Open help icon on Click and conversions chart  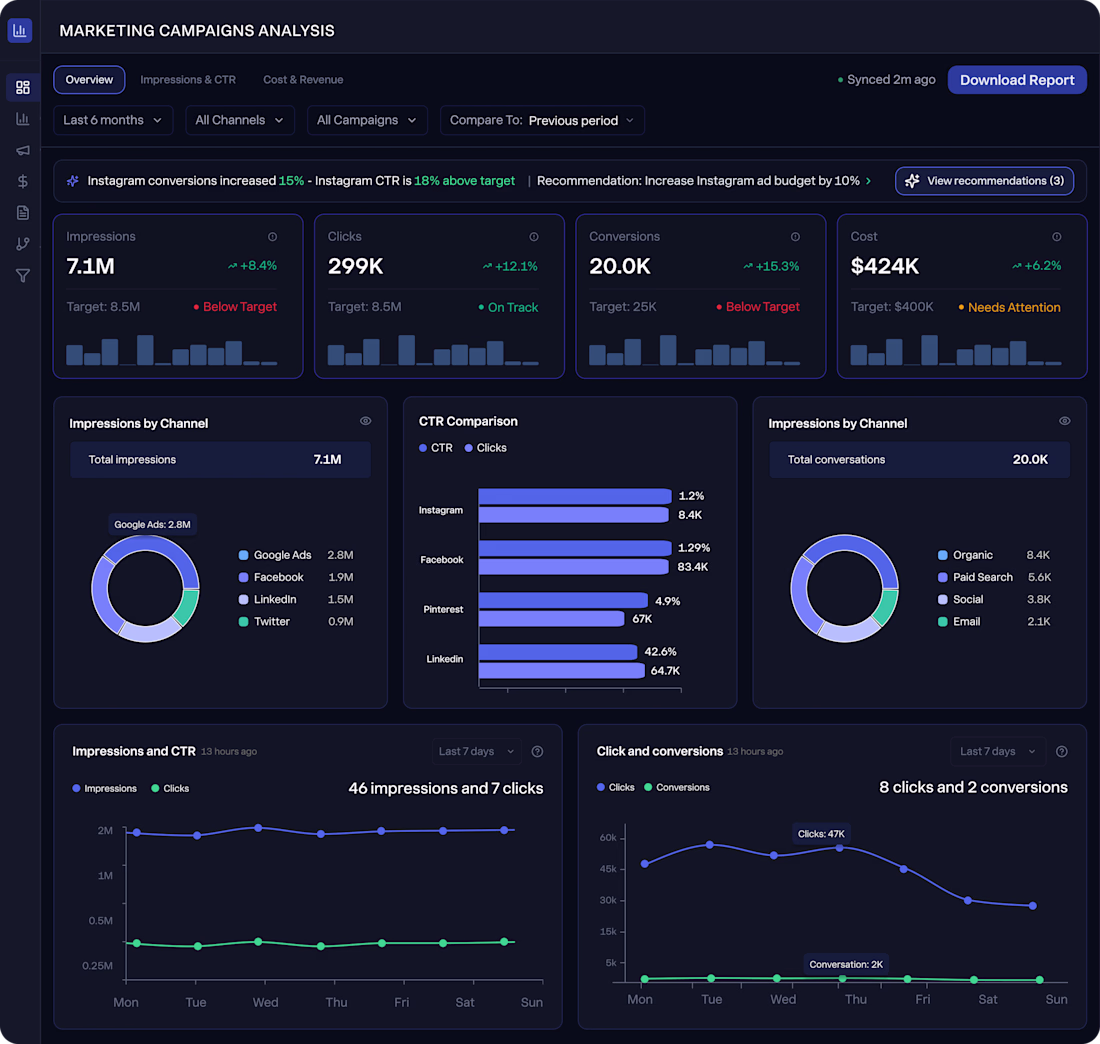(x=1062, y=751)
